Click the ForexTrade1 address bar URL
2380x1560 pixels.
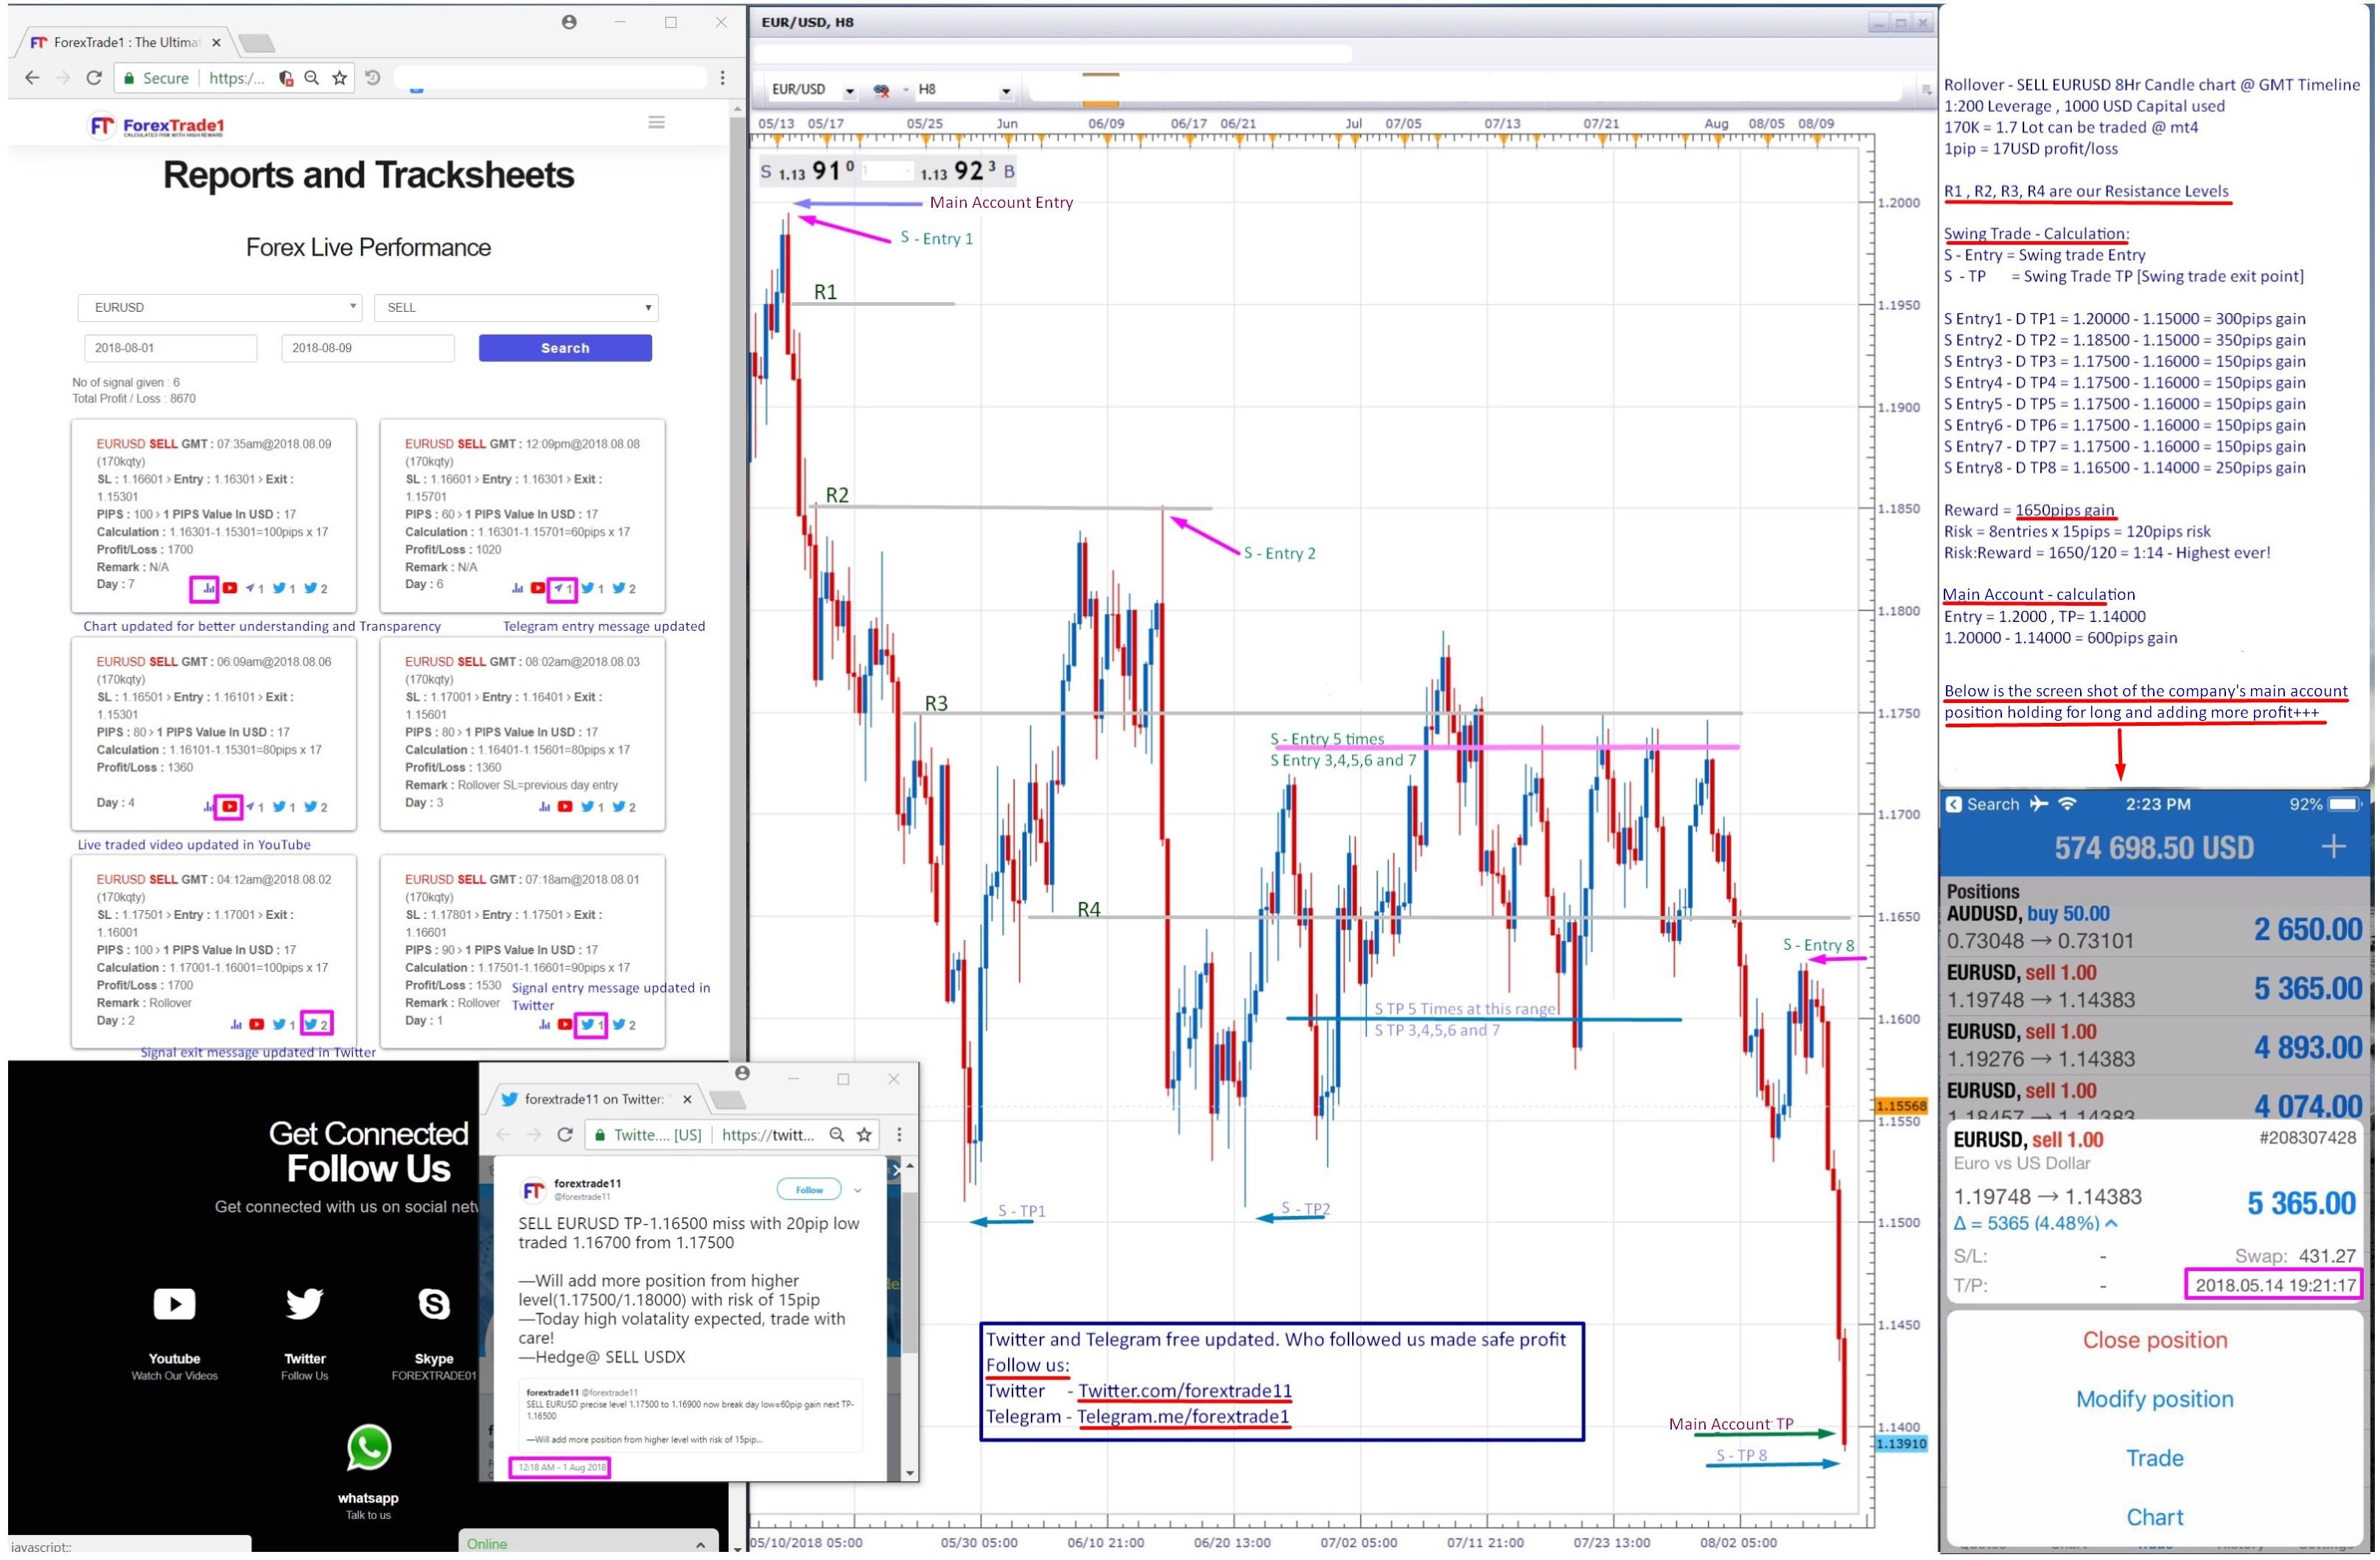pyautogui.click(x=237, y=78)
